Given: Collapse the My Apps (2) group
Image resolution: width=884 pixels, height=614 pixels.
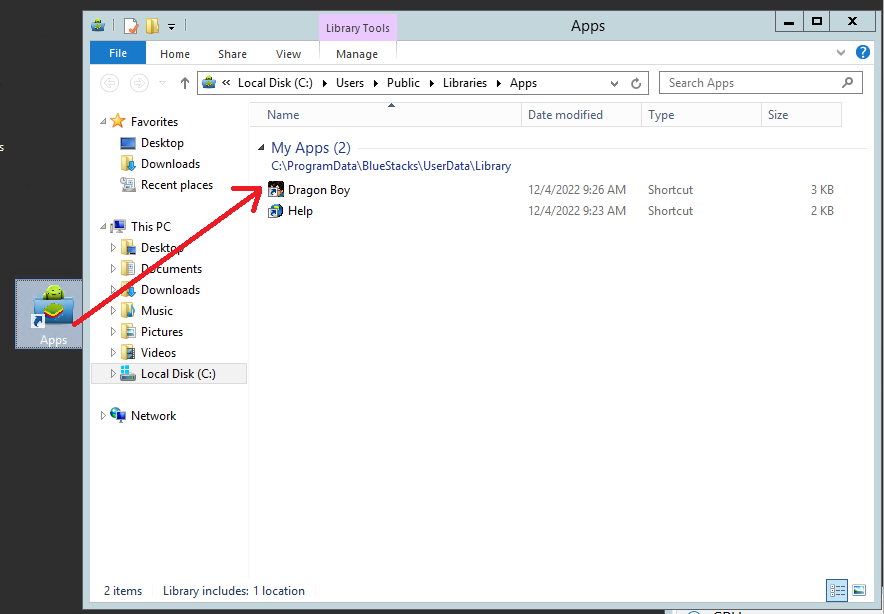Looking at the screenshot, I should (261, 148).
